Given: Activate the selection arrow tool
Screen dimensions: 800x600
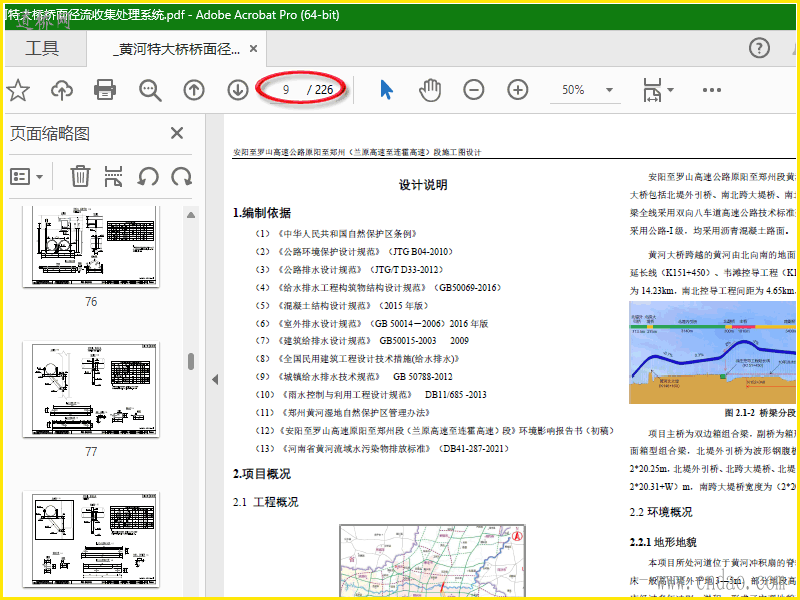Looking at the screenshot, I should tap(386, 90).
